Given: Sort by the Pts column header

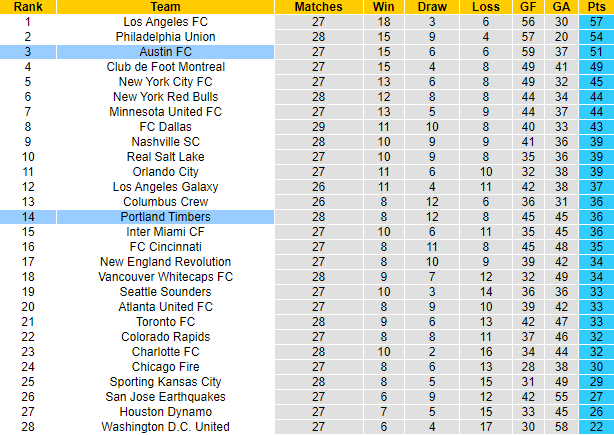Looking at the screenshot, I should (596, 6).
